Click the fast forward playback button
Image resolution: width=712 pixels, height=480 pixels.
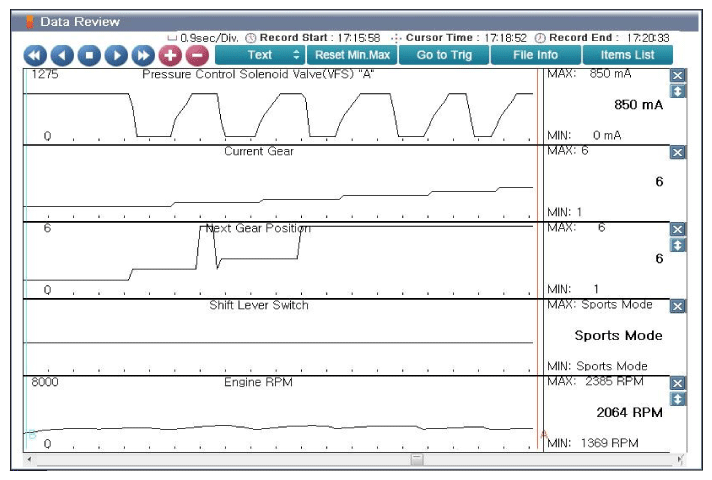click(143, 55)
